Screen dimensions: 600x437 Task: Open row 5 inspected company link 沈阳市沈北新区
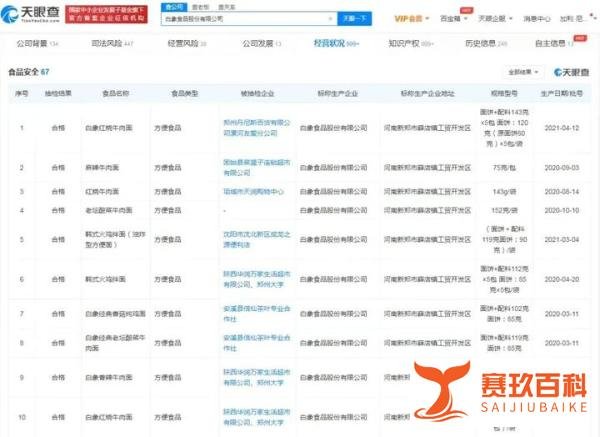pos(257,239)
